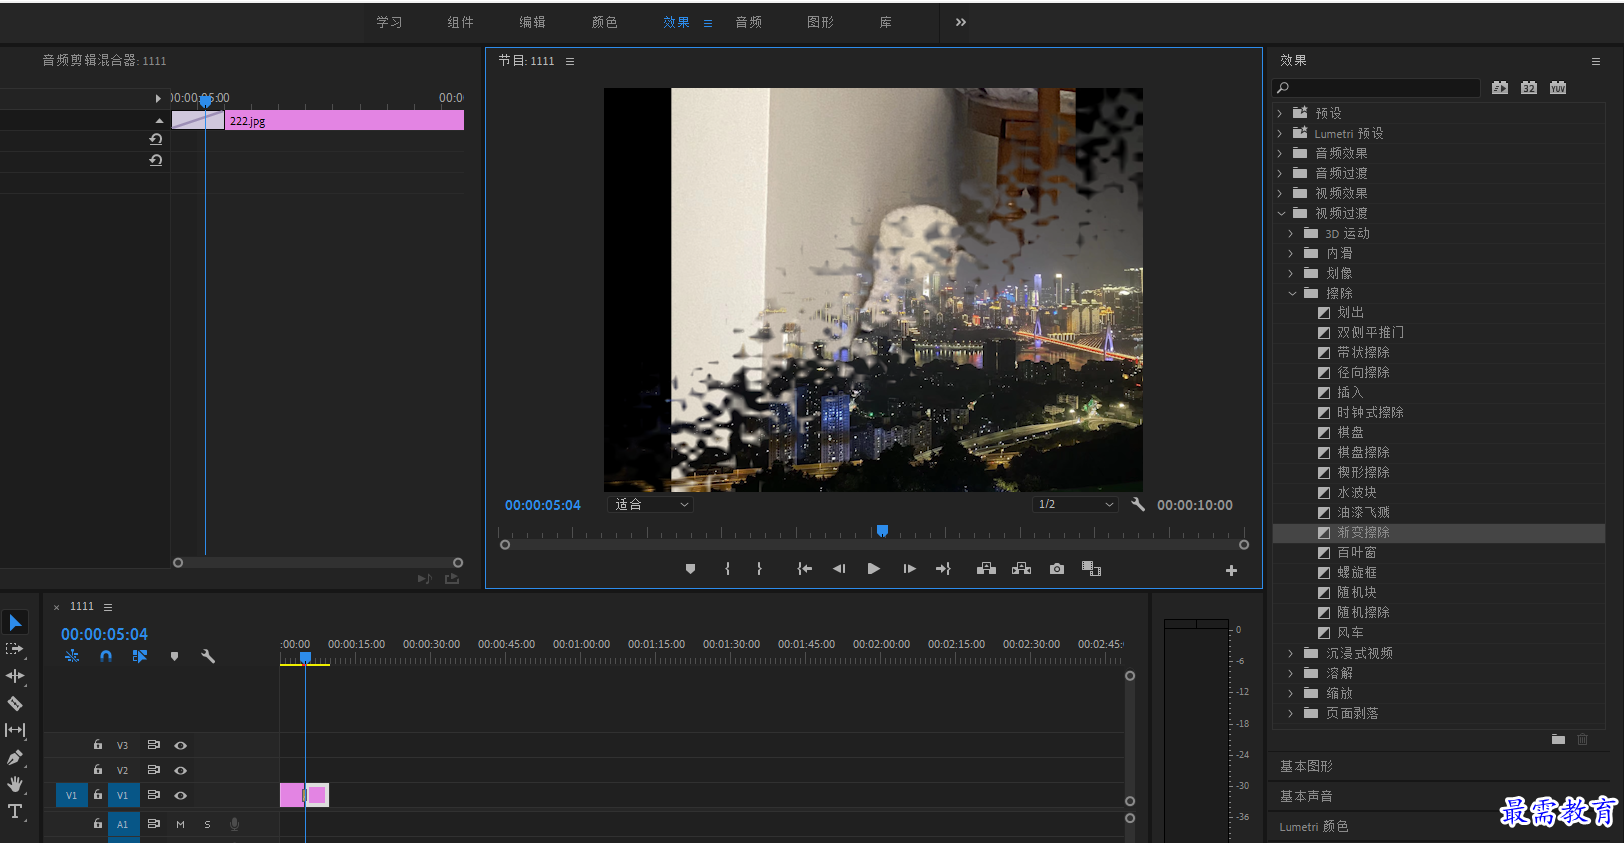Toggle V2 track output eye
The height and width of the screenshot is (843, 1624).
tap(181, 770)
